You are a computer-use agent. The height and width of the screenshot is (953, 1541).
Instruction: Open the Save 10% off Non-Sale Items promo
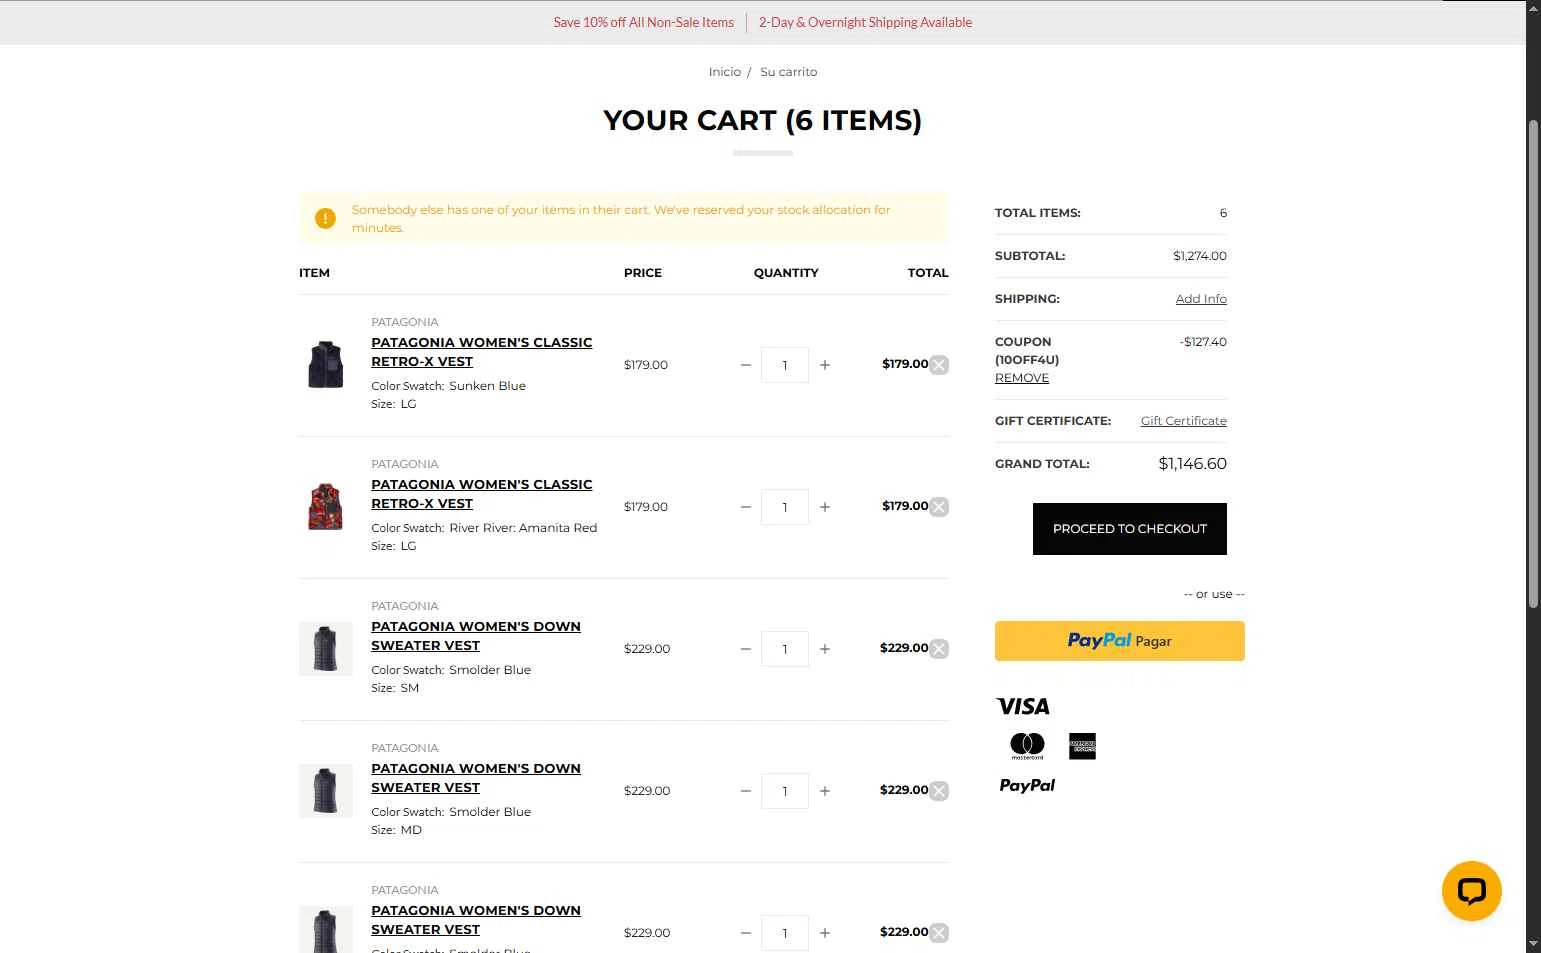pyautogui.click(x=644, y=22)
